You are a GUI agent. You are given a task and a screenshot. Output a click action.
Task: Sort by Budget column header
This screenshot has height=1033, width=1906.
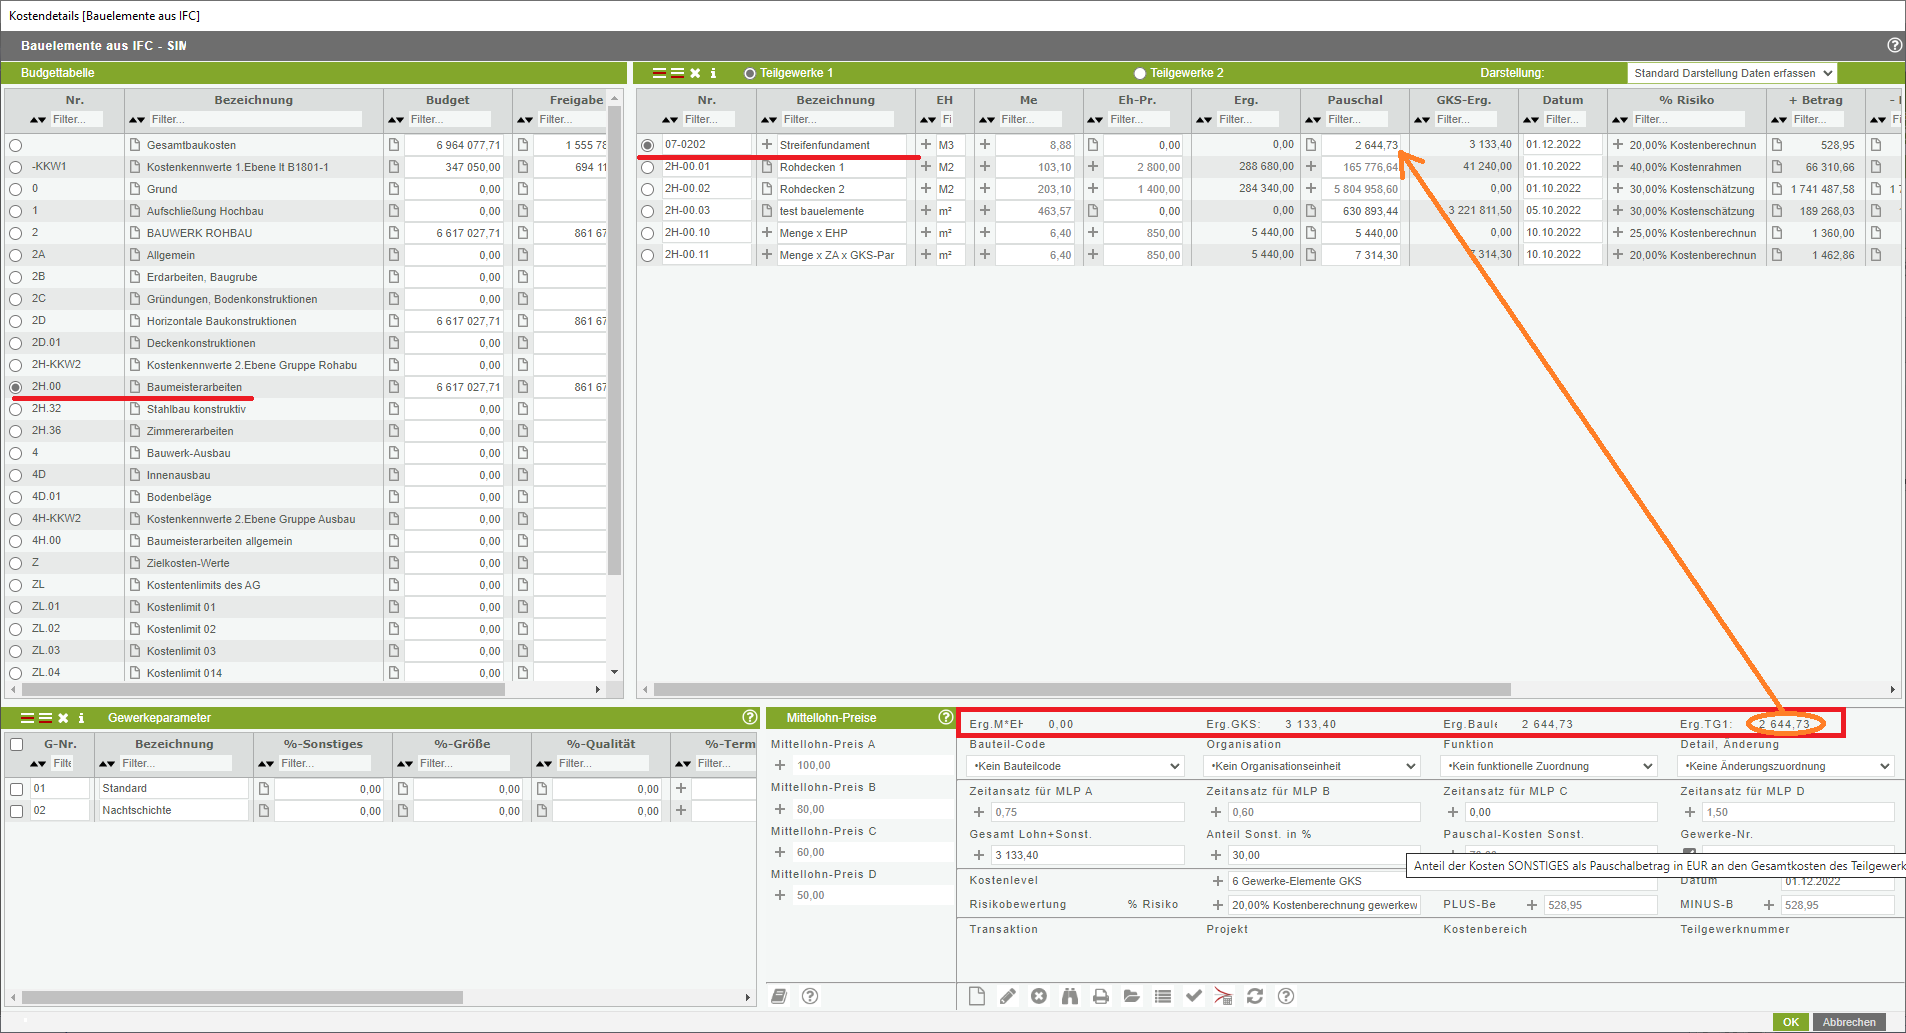point(447,100)
